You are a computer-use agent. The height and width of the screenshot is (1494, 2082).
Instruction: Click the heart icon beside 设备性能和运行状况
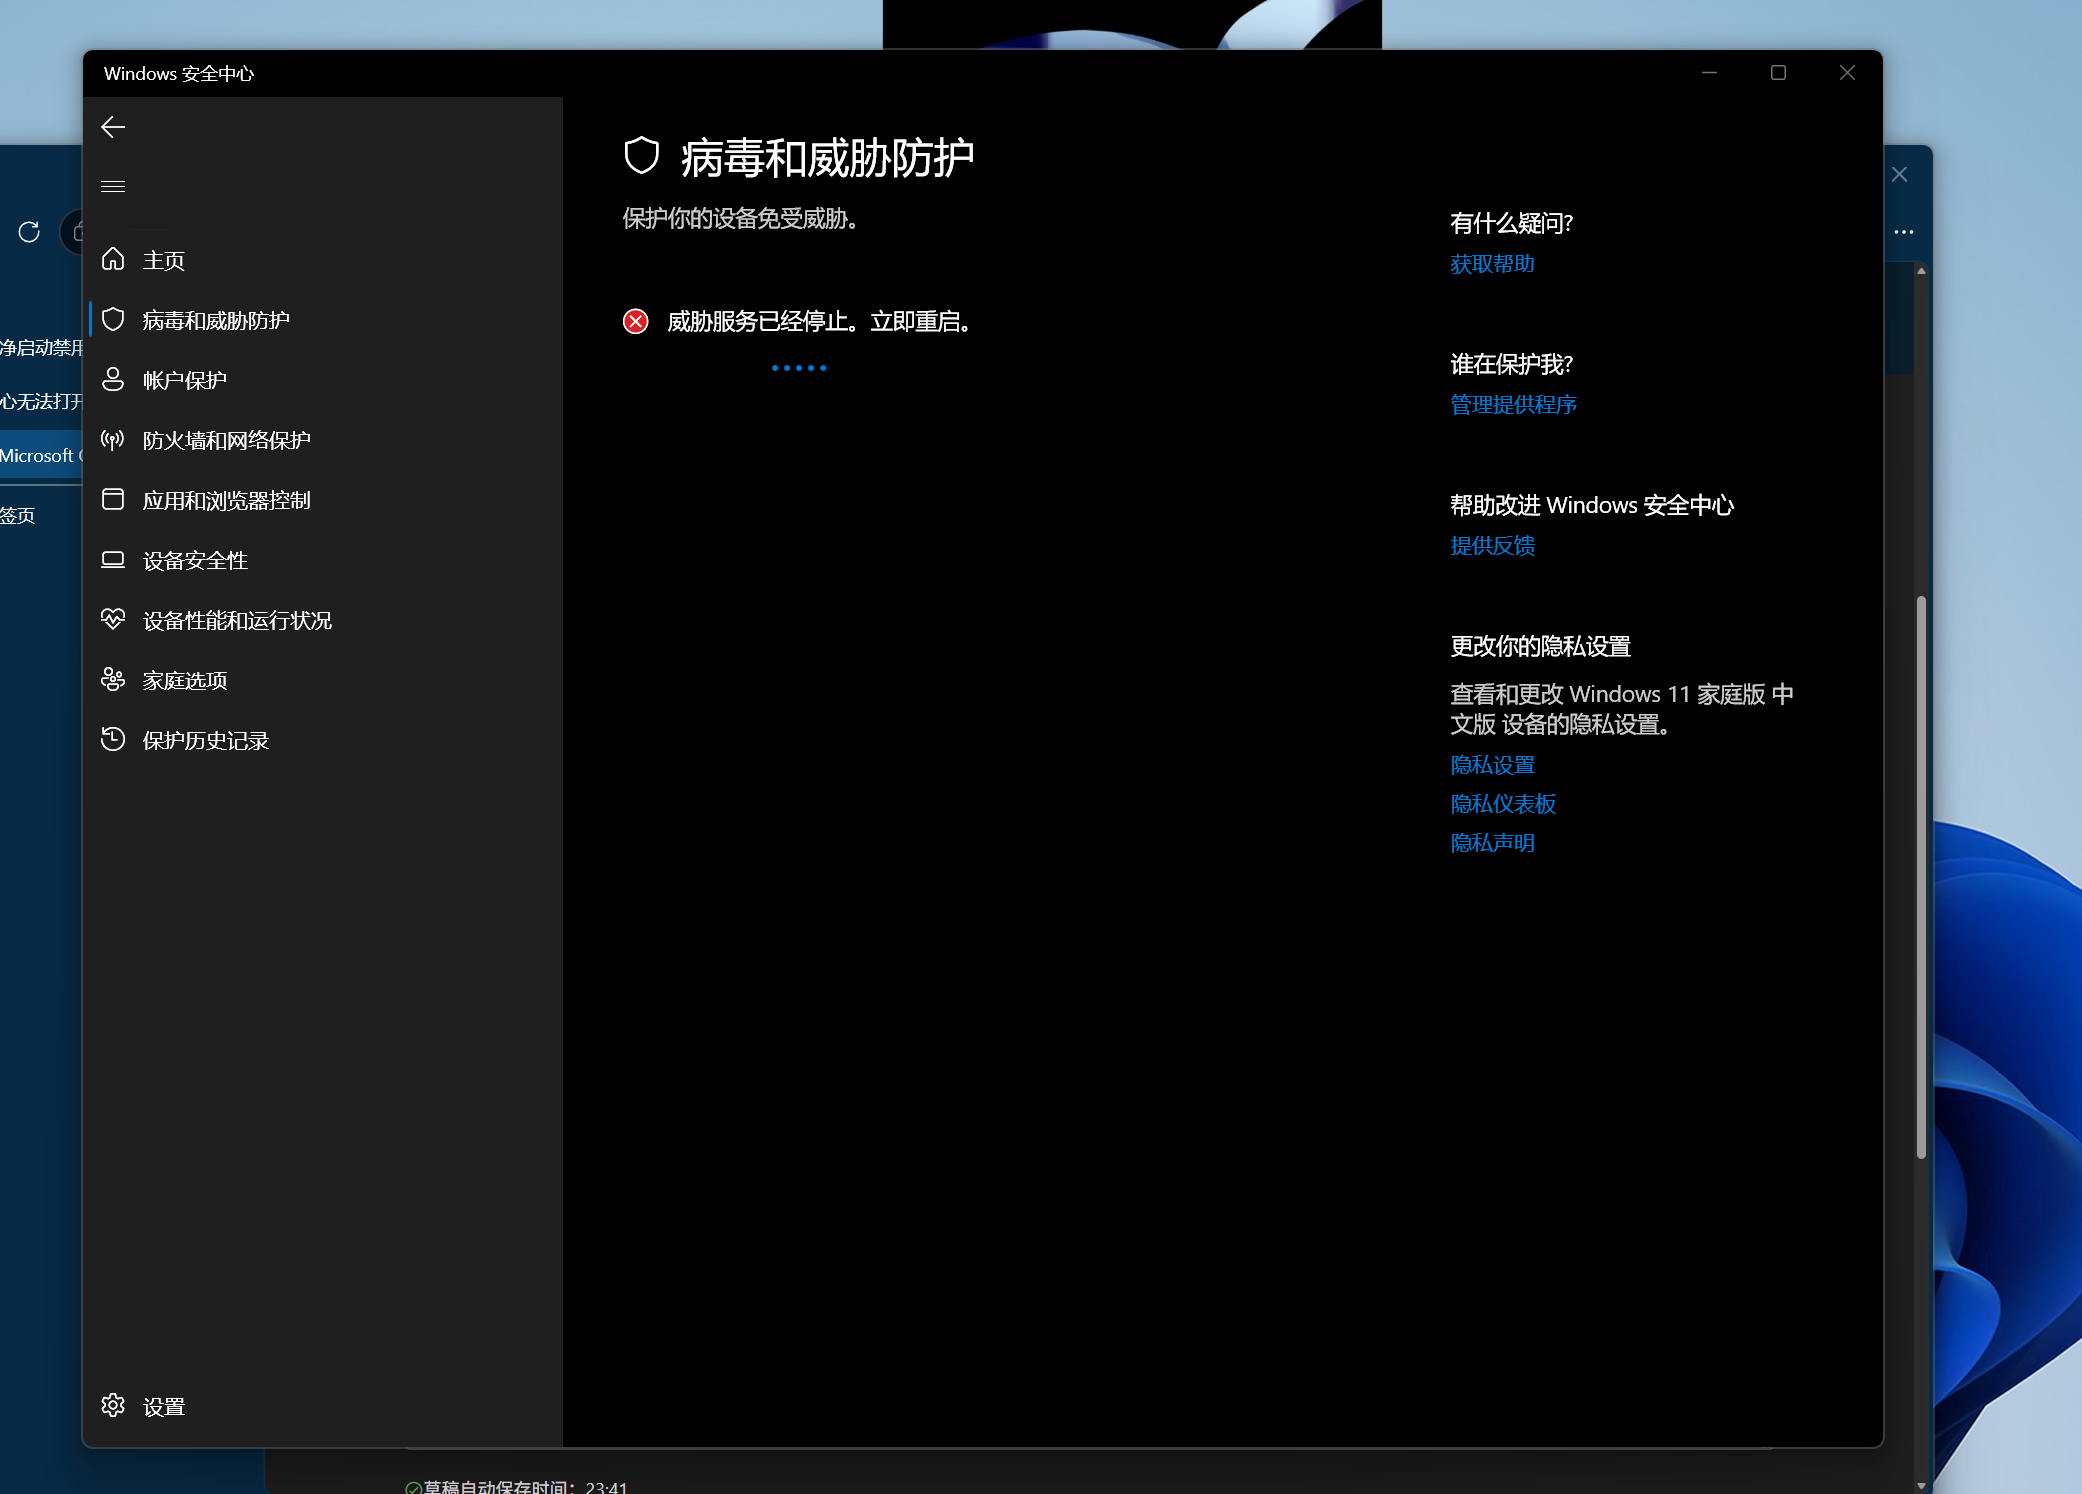coord(113,619)
